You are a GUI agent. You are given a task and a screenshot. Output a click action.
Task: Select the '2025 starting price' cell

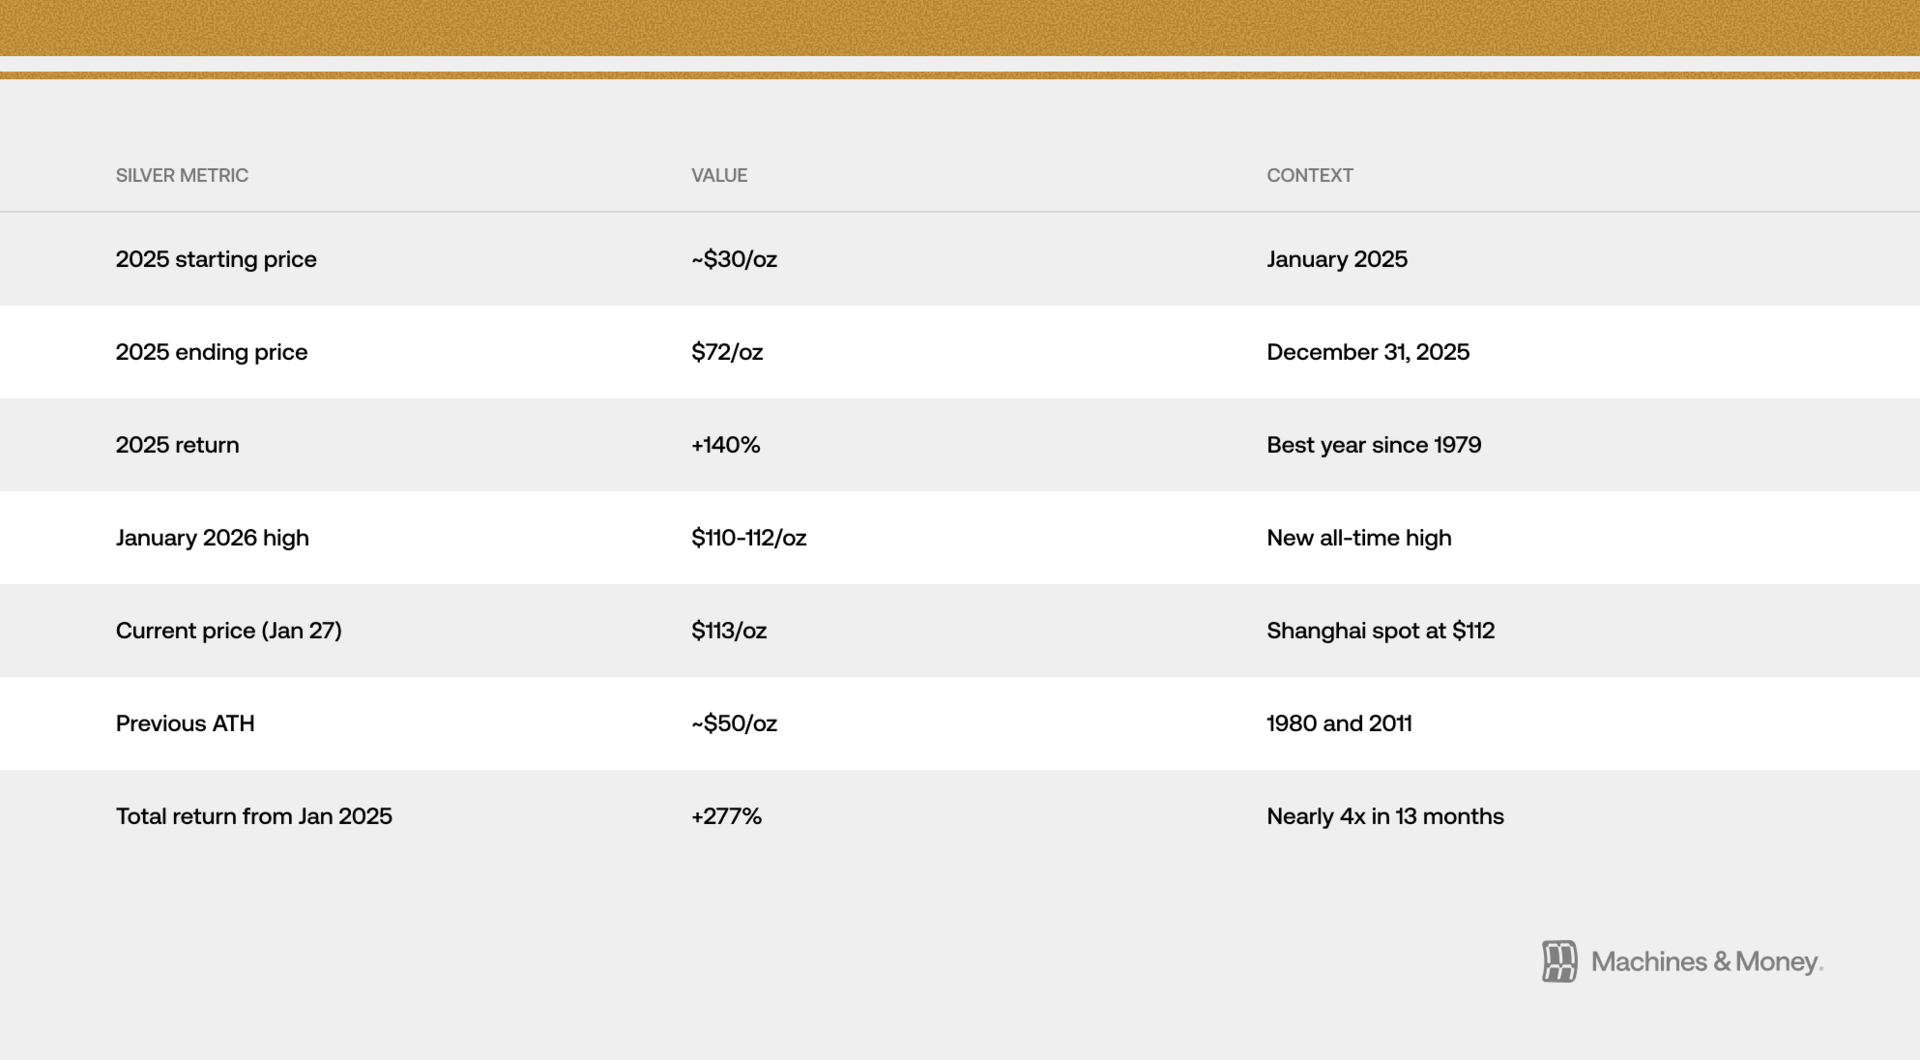(216, 259)
